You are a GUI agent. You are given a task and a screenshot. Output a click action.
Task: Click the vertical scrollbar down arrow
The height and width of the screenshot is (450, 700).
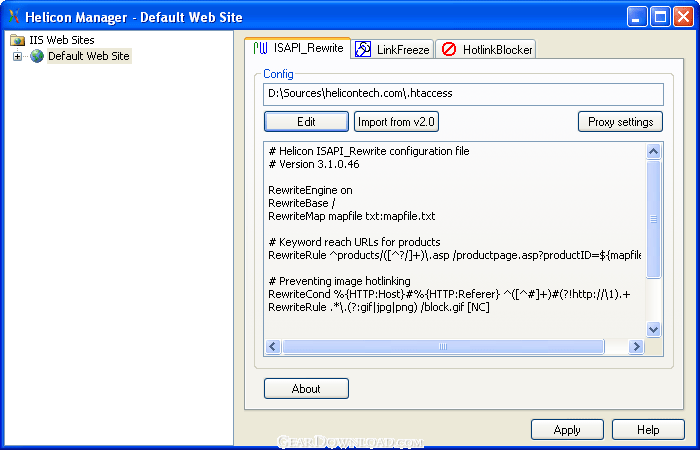654,329
